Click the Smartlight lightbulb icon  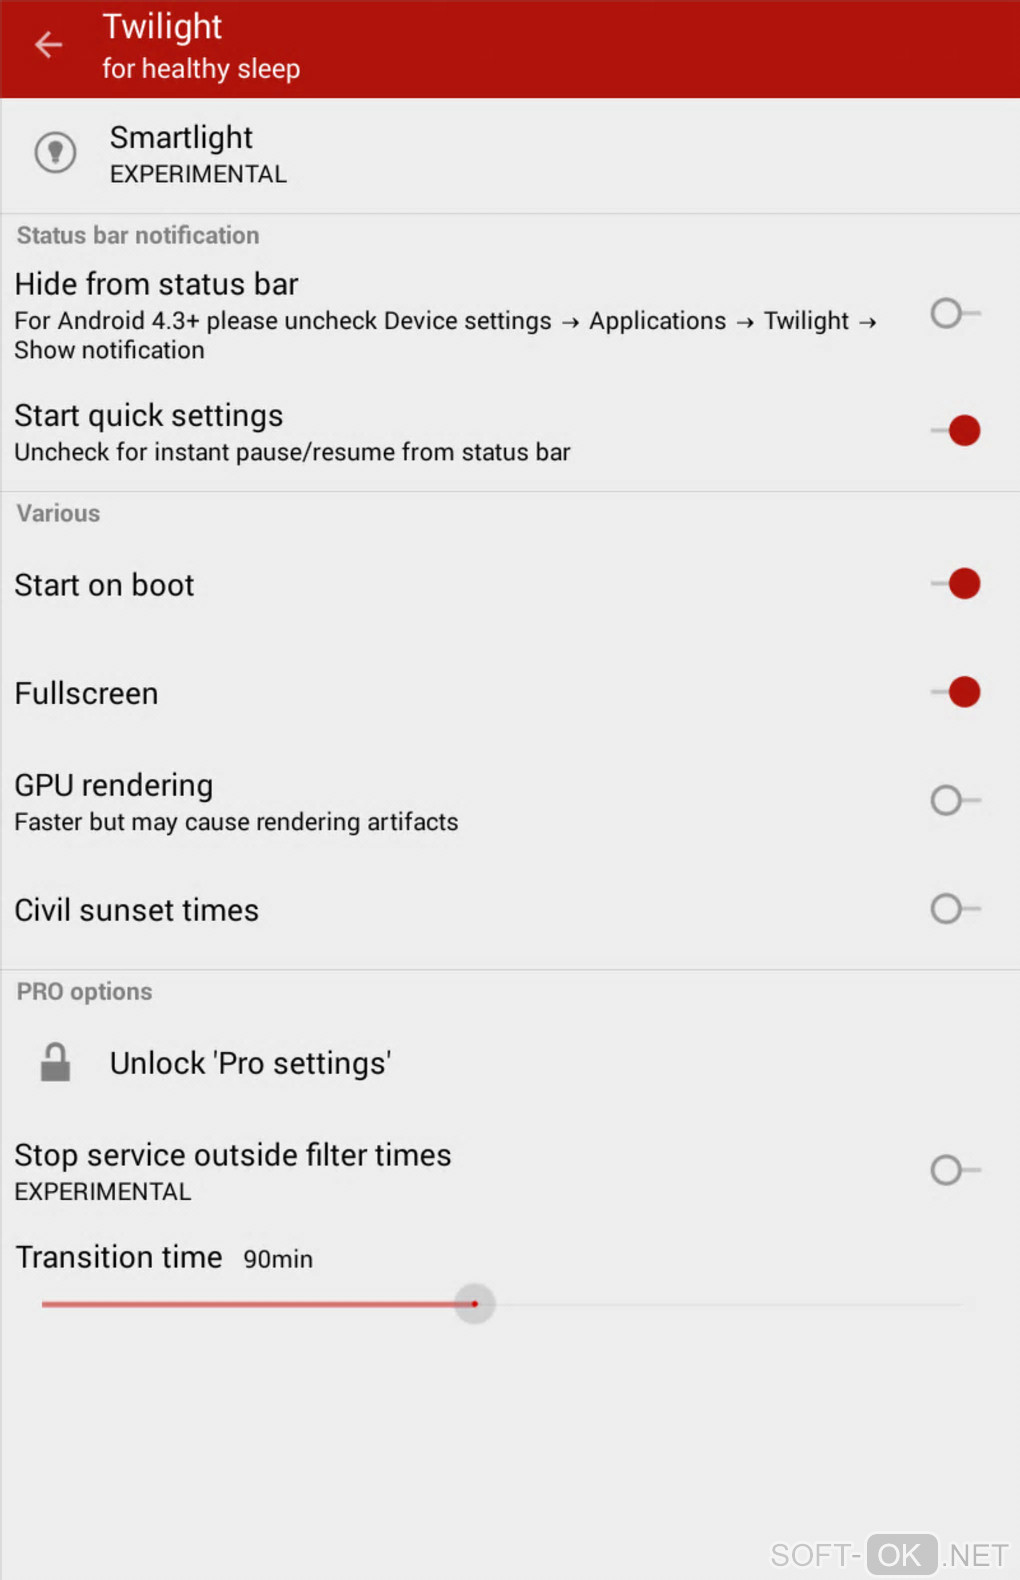56,153
